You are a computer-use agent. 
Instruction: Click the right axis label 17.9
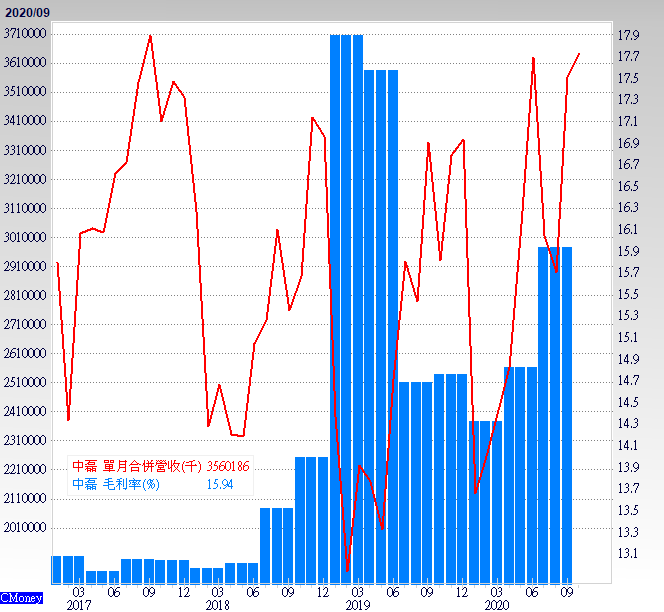click(628, 35)
